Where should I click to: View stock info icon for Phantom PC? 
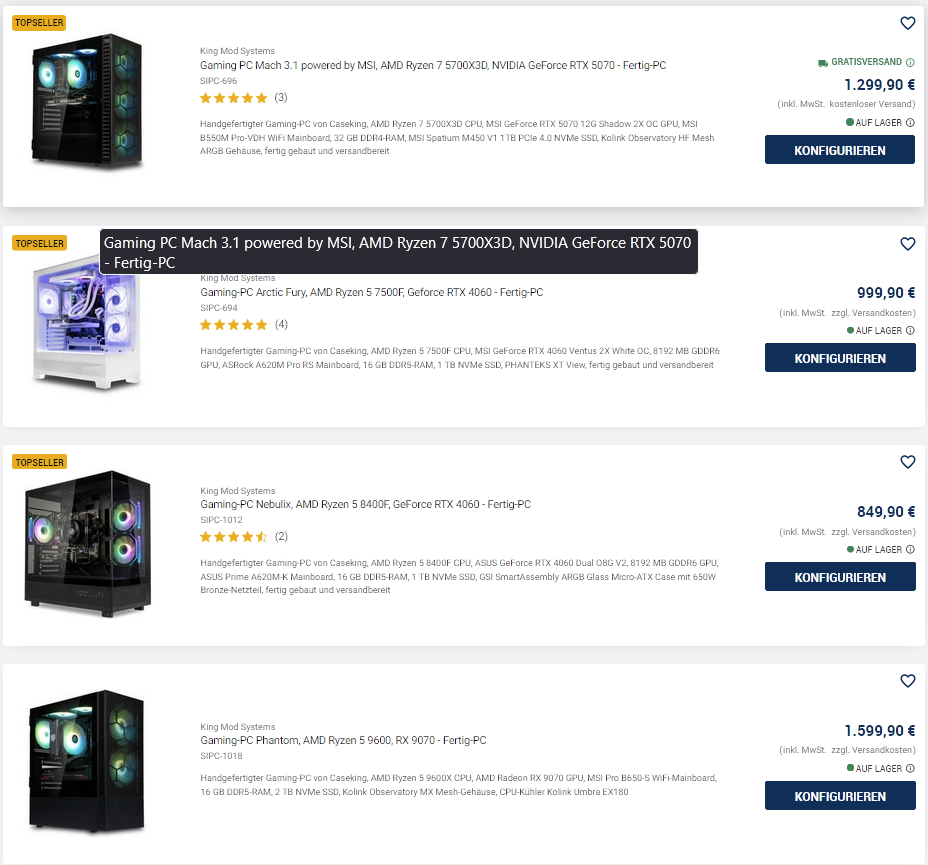coord(910,768)
